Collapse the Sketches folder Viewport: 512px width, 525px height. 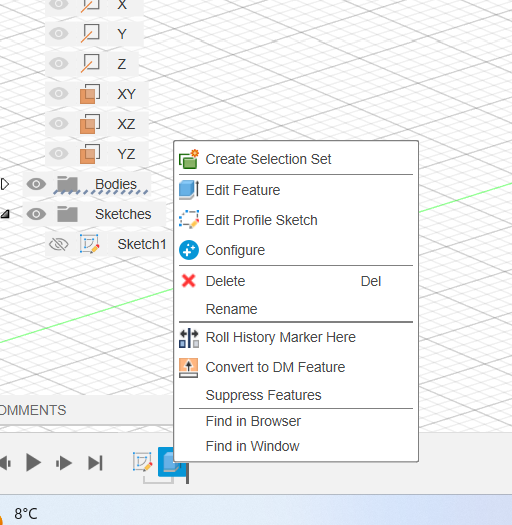tap(5, 214)
